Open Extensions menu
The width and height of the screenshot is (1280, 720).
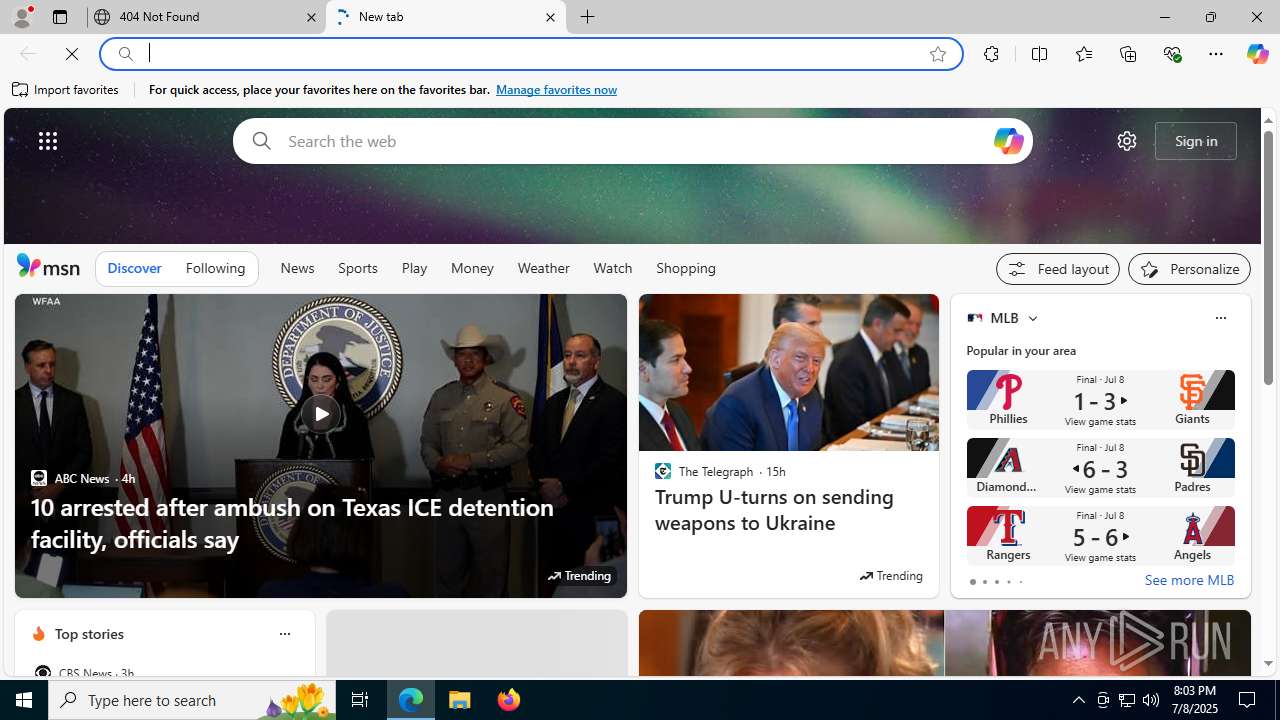point(991,54)
